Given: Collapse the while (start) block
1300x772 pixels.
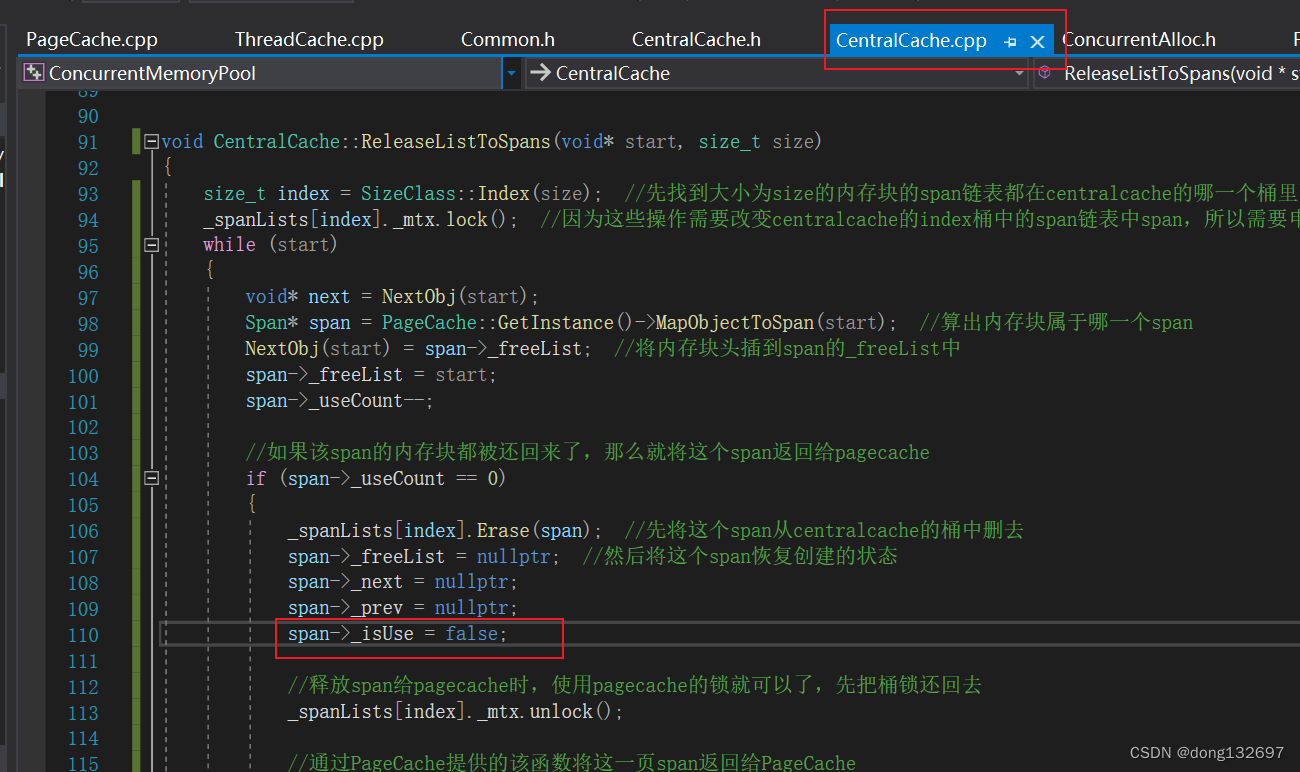Looking at the screenshot, I should 151,245.
